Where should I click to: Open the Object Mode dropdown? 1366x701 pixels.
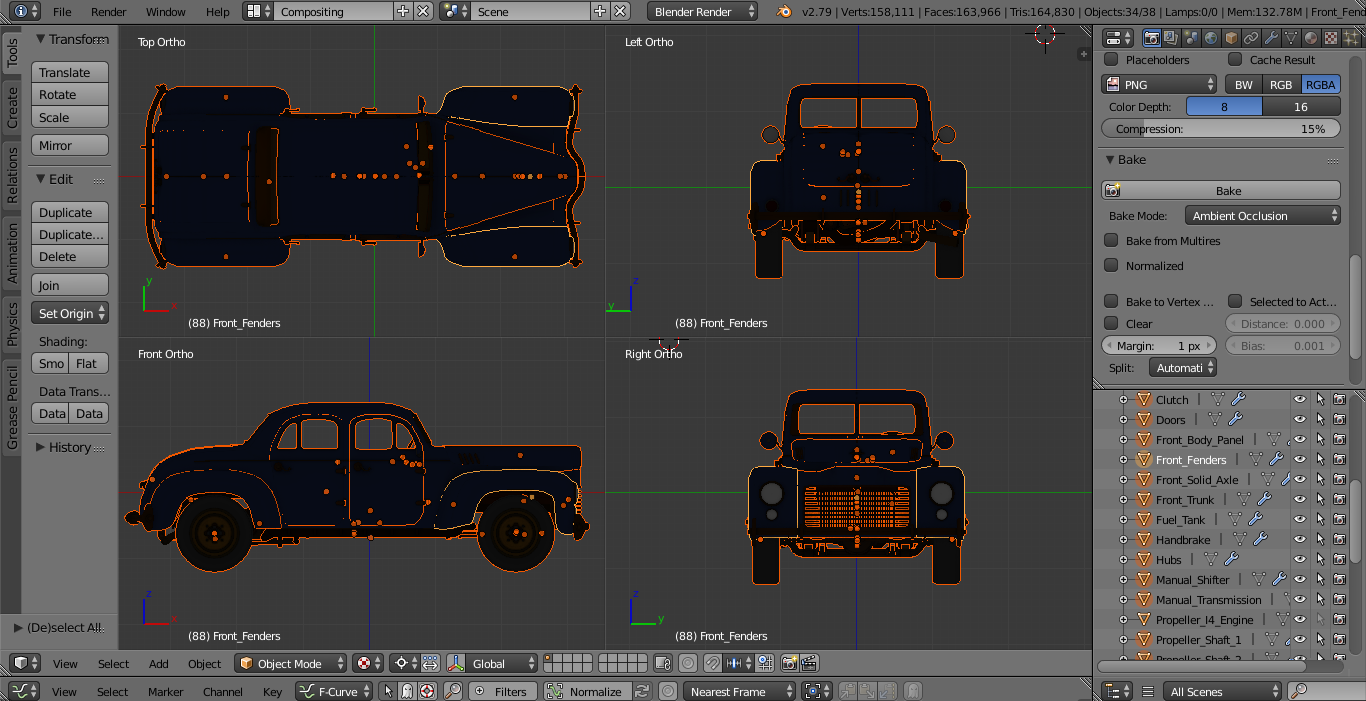click(x=291, y=663)
